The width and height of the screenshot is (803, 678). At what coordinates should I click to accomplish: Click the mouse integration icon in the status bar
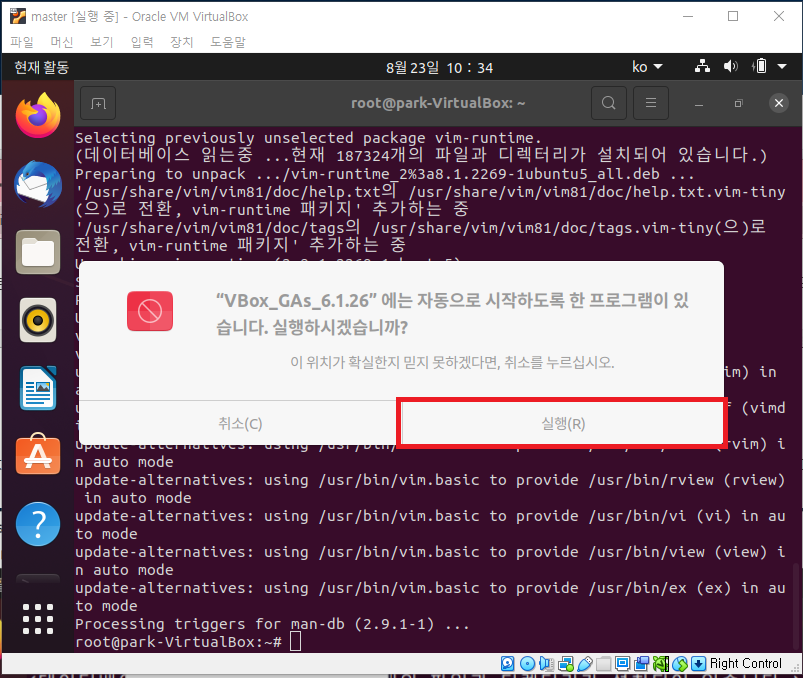point(680,664)
